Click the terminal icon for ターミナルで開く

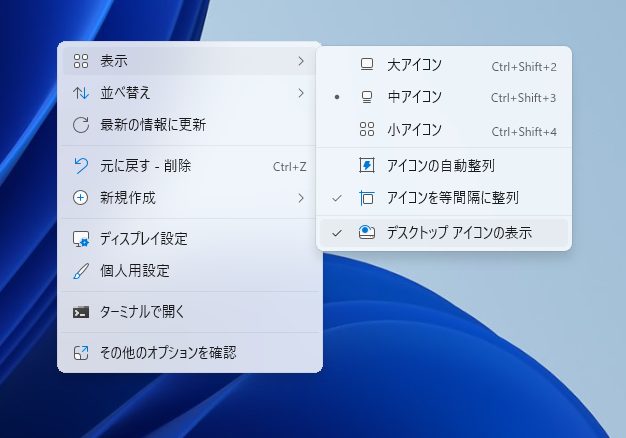pos(81,312)
